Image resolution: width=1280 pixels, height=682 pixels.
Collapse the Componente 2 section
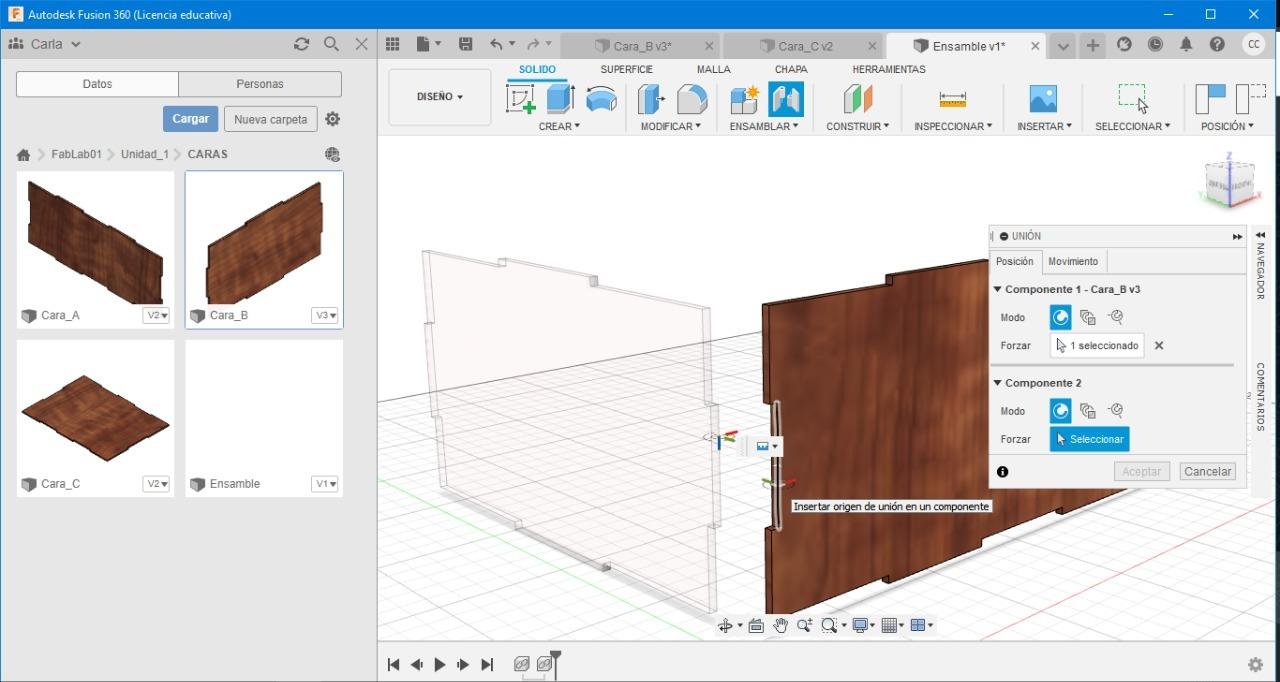997,383
